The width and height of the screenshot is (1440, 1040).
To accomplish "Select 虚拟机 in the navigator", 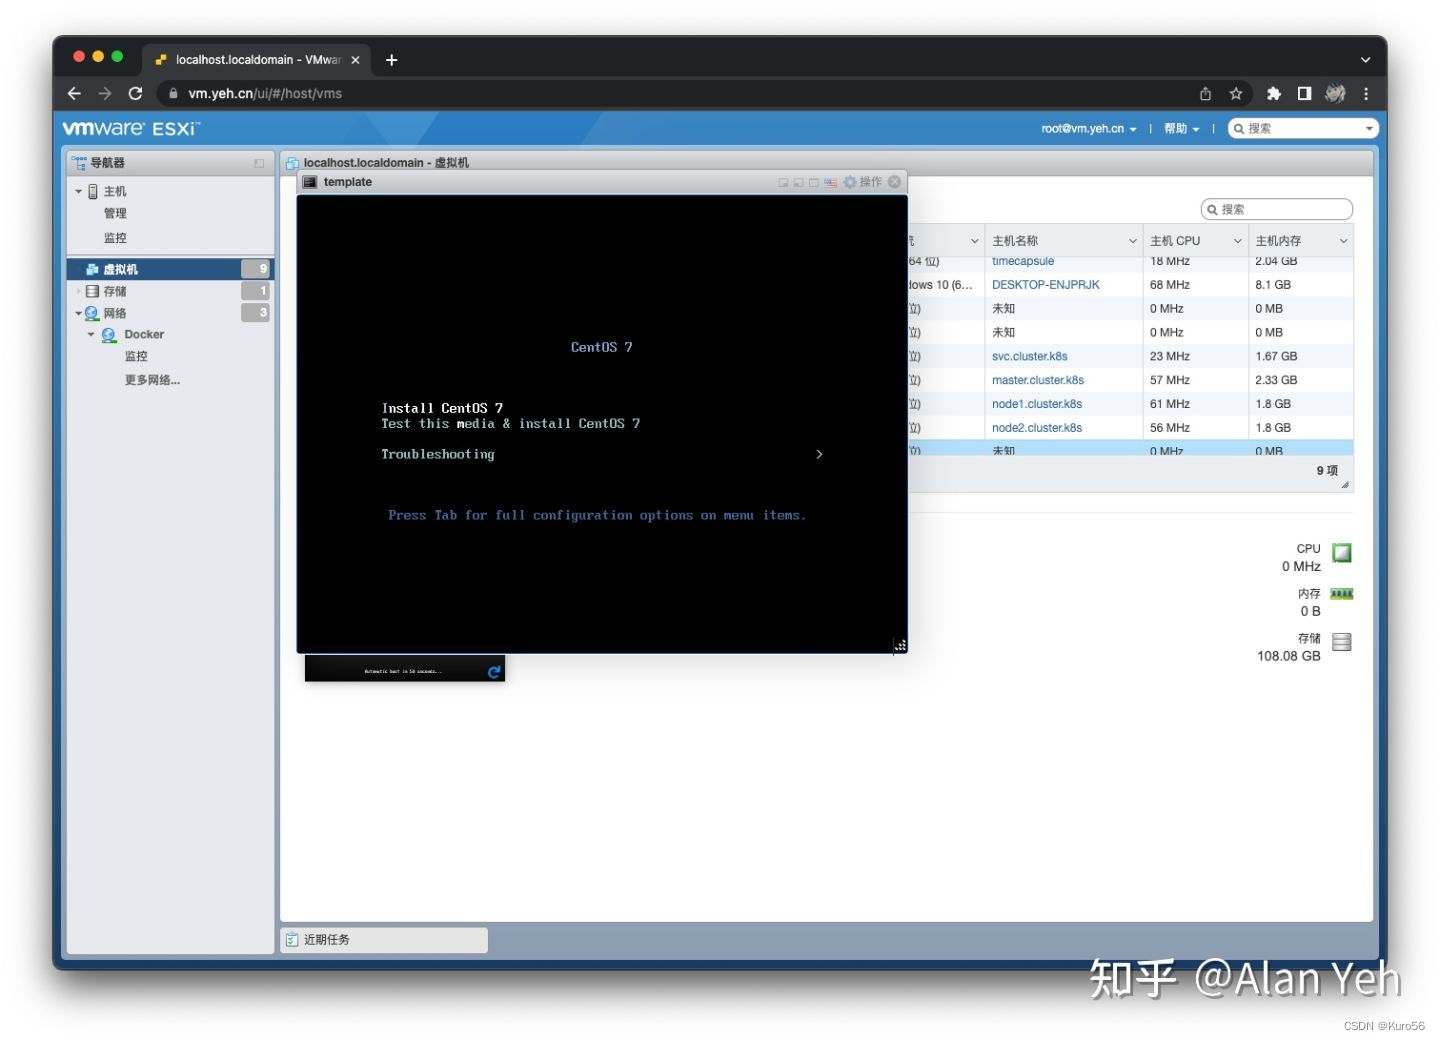I will coord(120,269).
